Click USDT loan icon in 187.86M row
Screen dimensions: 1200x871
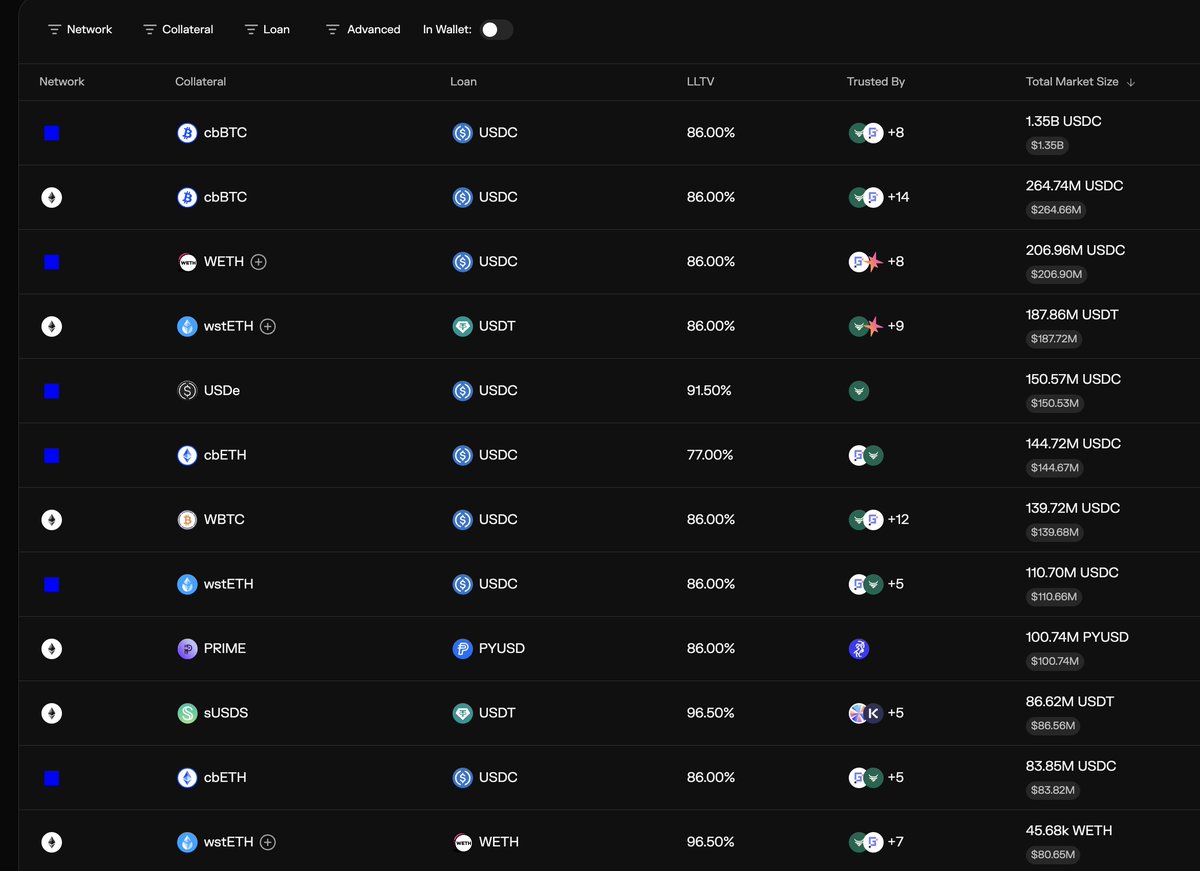click(462, 326)
